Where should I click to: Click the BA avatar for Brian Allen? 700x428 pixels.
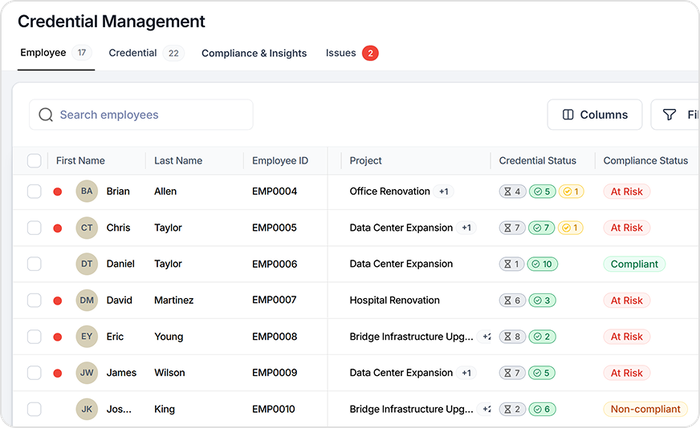tap(87, 191)
